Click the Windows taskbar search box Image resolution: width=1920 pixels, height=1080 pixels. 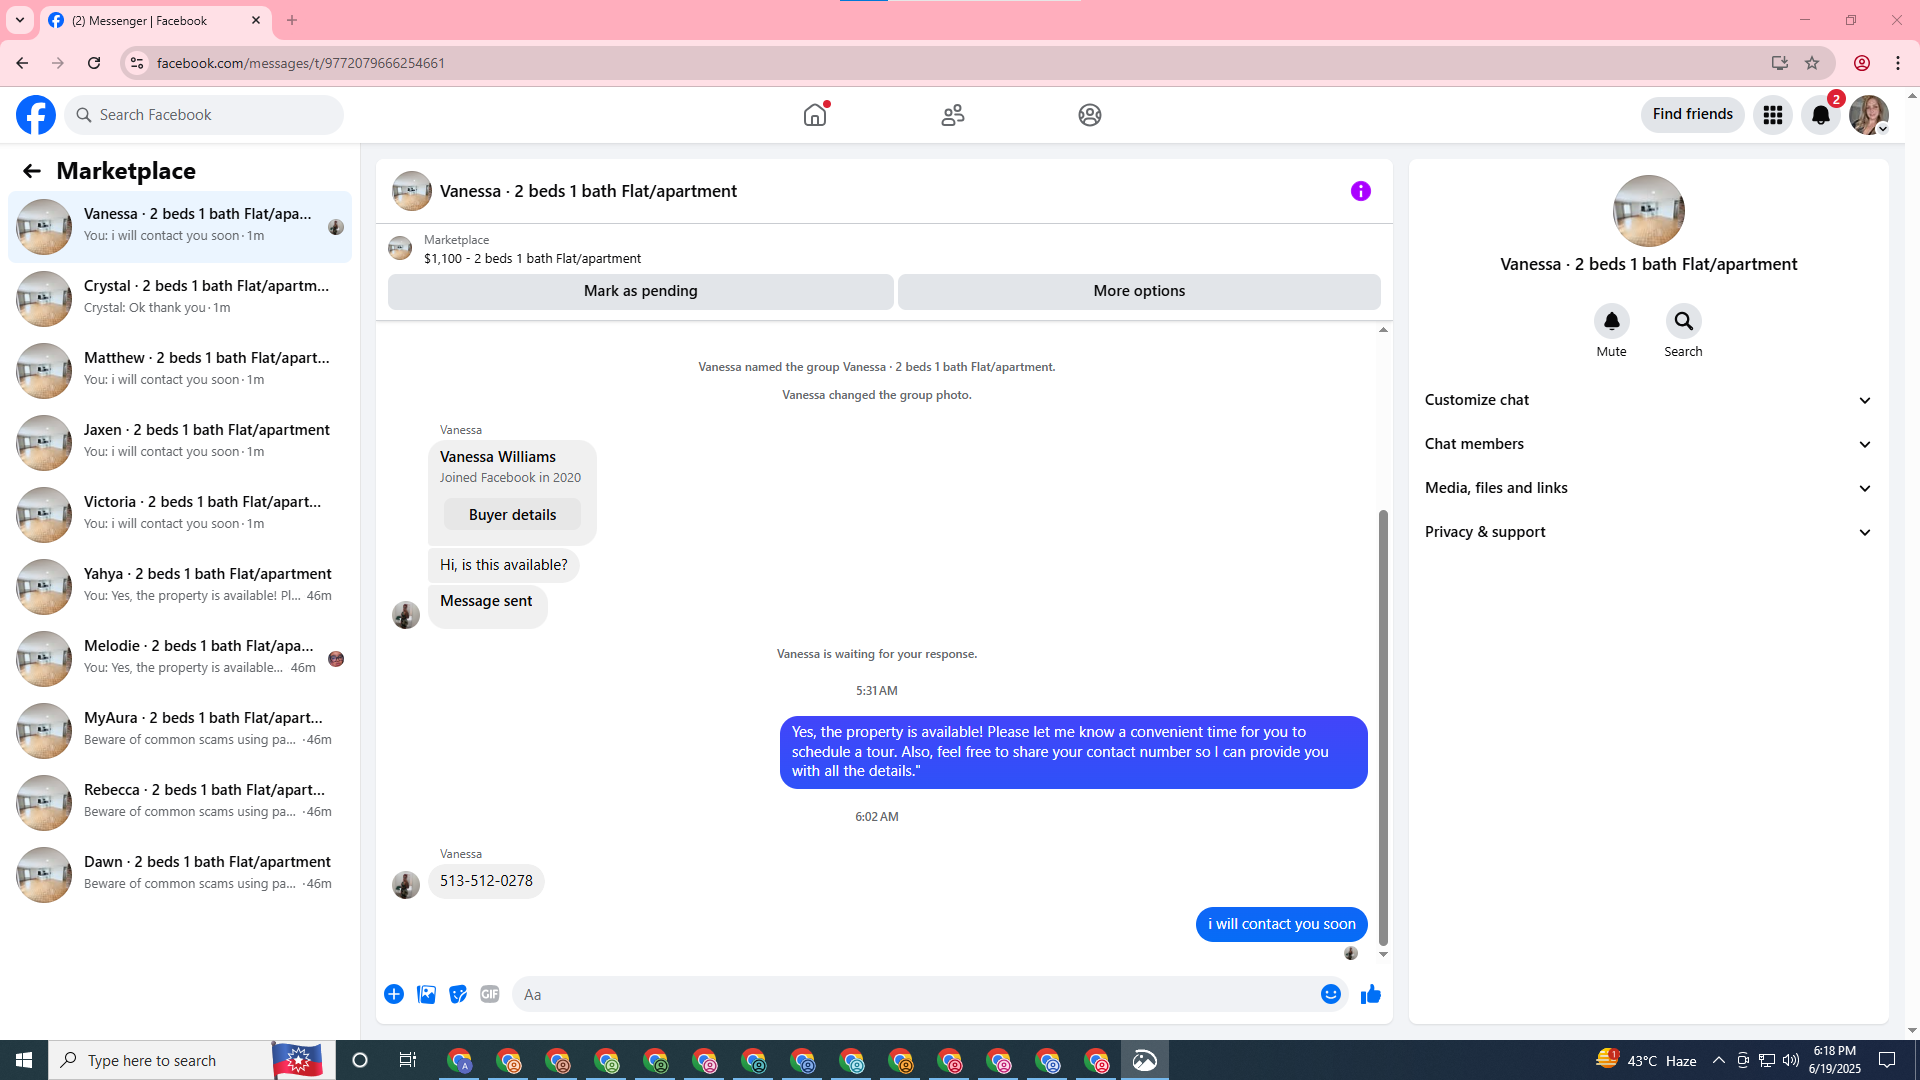point(160,1060)
